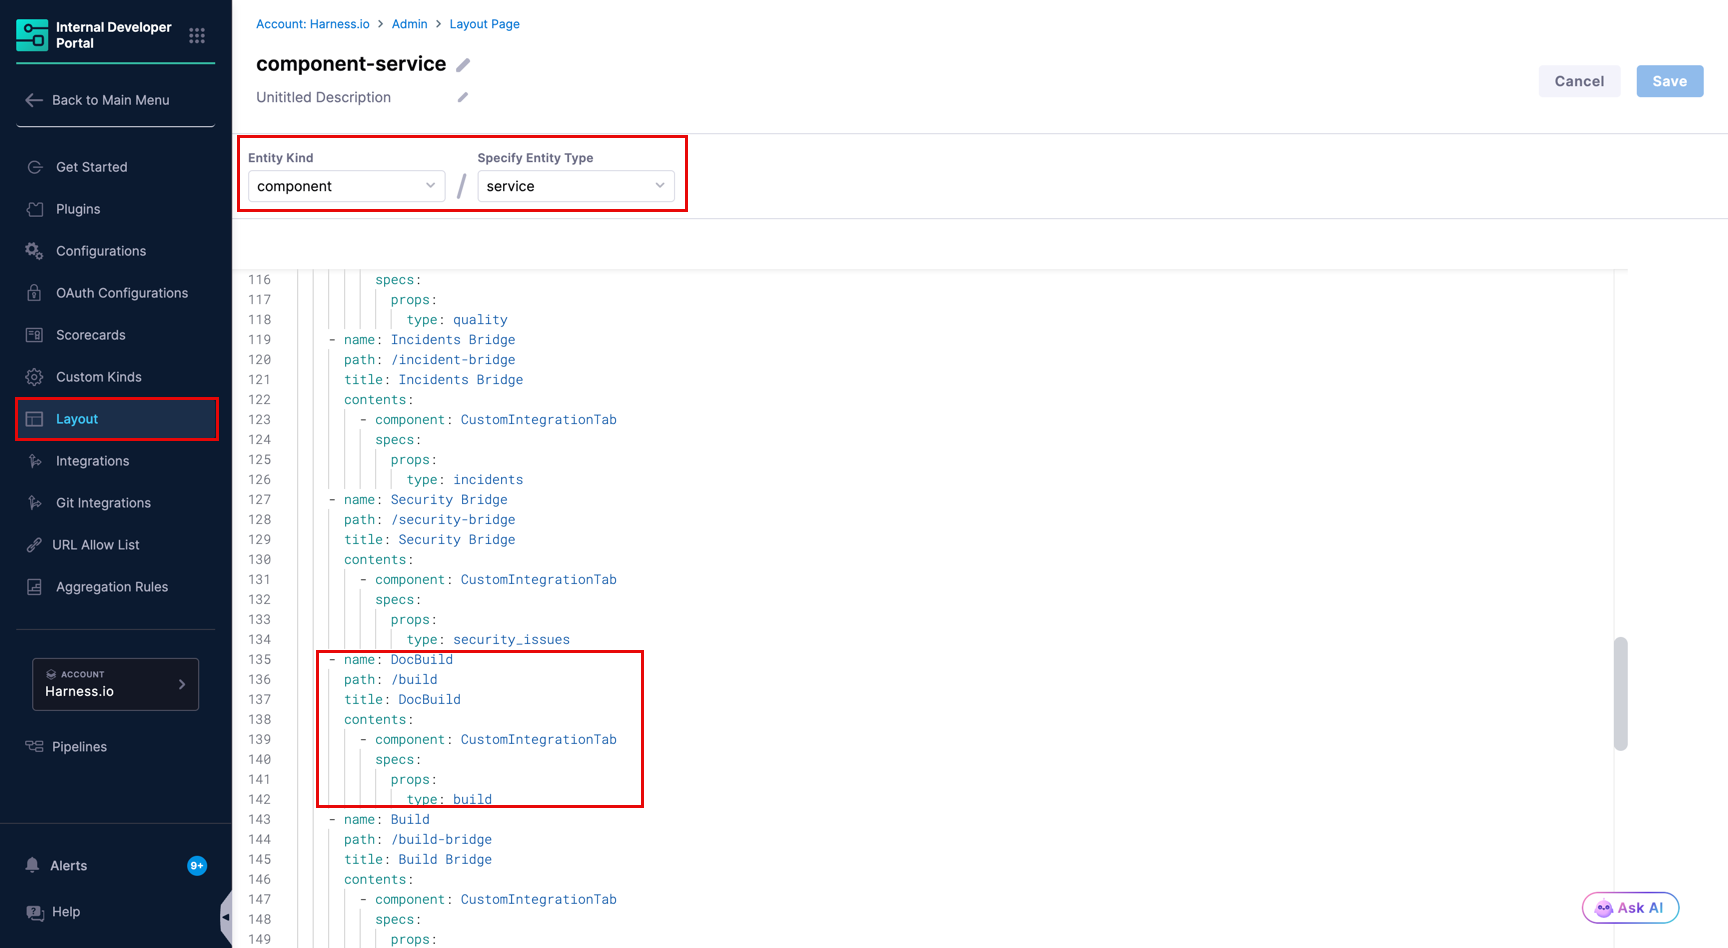Click the OAuth Configurations lock icon
The width and height of the screenshot is (1728, 948).
[35, 293]
